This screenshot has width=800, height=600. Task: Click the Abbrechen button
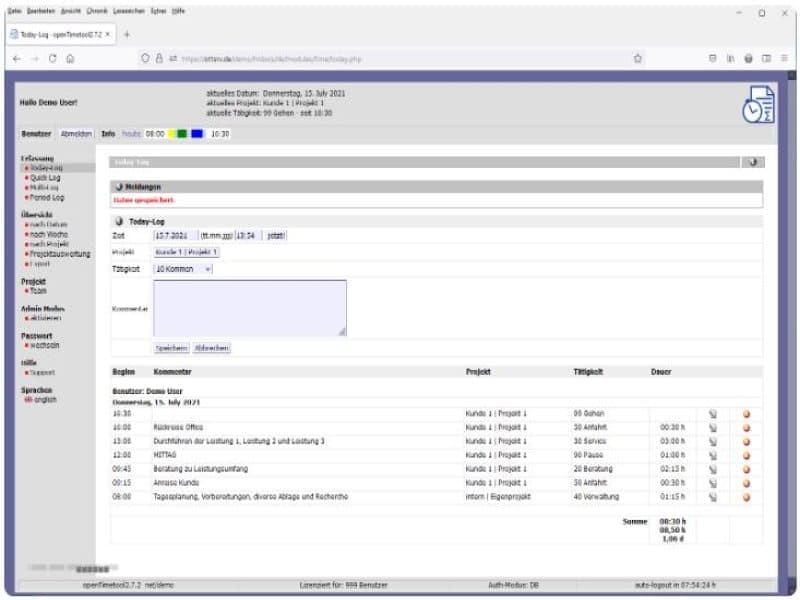pyautogui.click(x=212, y=348)
